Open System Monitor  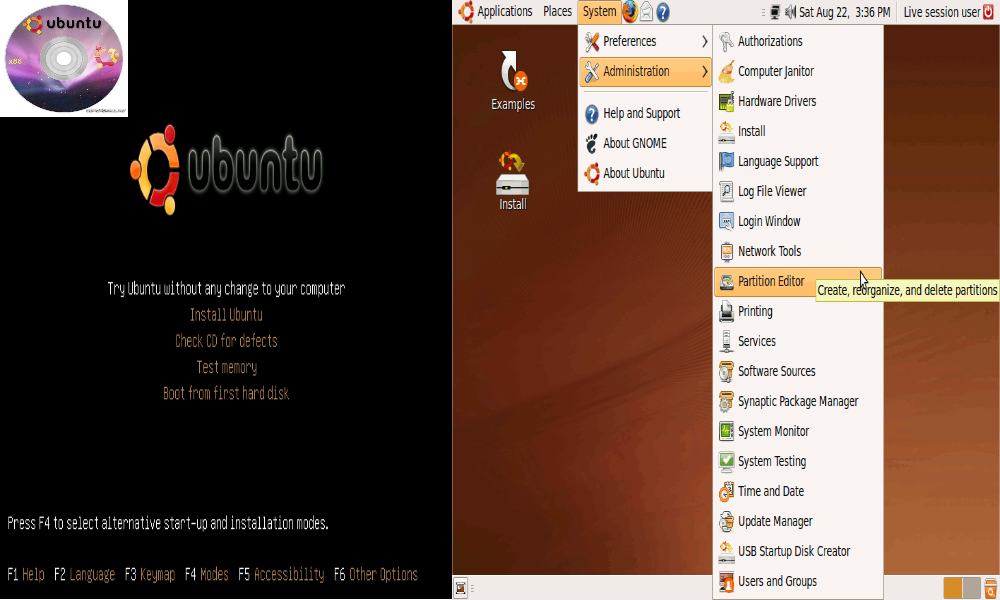click(798, 431)
